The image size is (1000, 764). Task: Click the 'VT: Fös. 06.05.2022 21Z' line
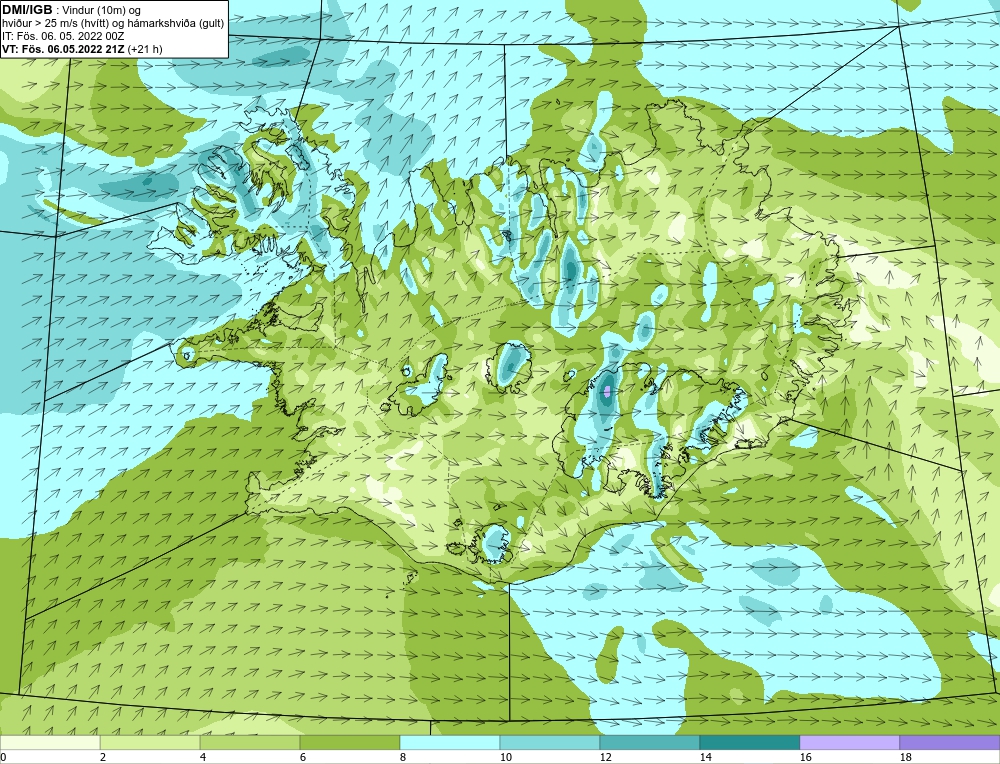click(64, 48)
